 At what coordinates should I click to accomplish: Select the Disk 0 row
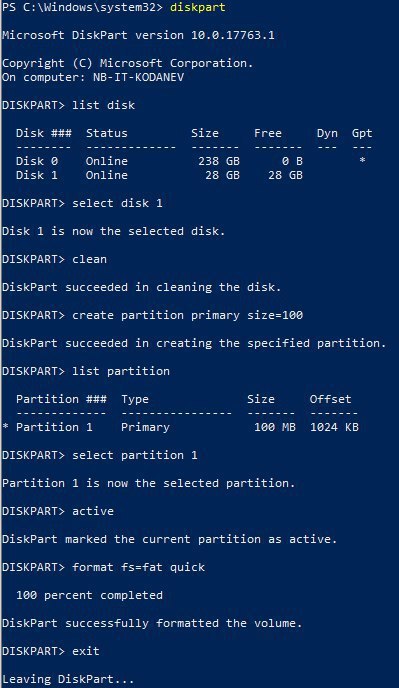point(191,161)
